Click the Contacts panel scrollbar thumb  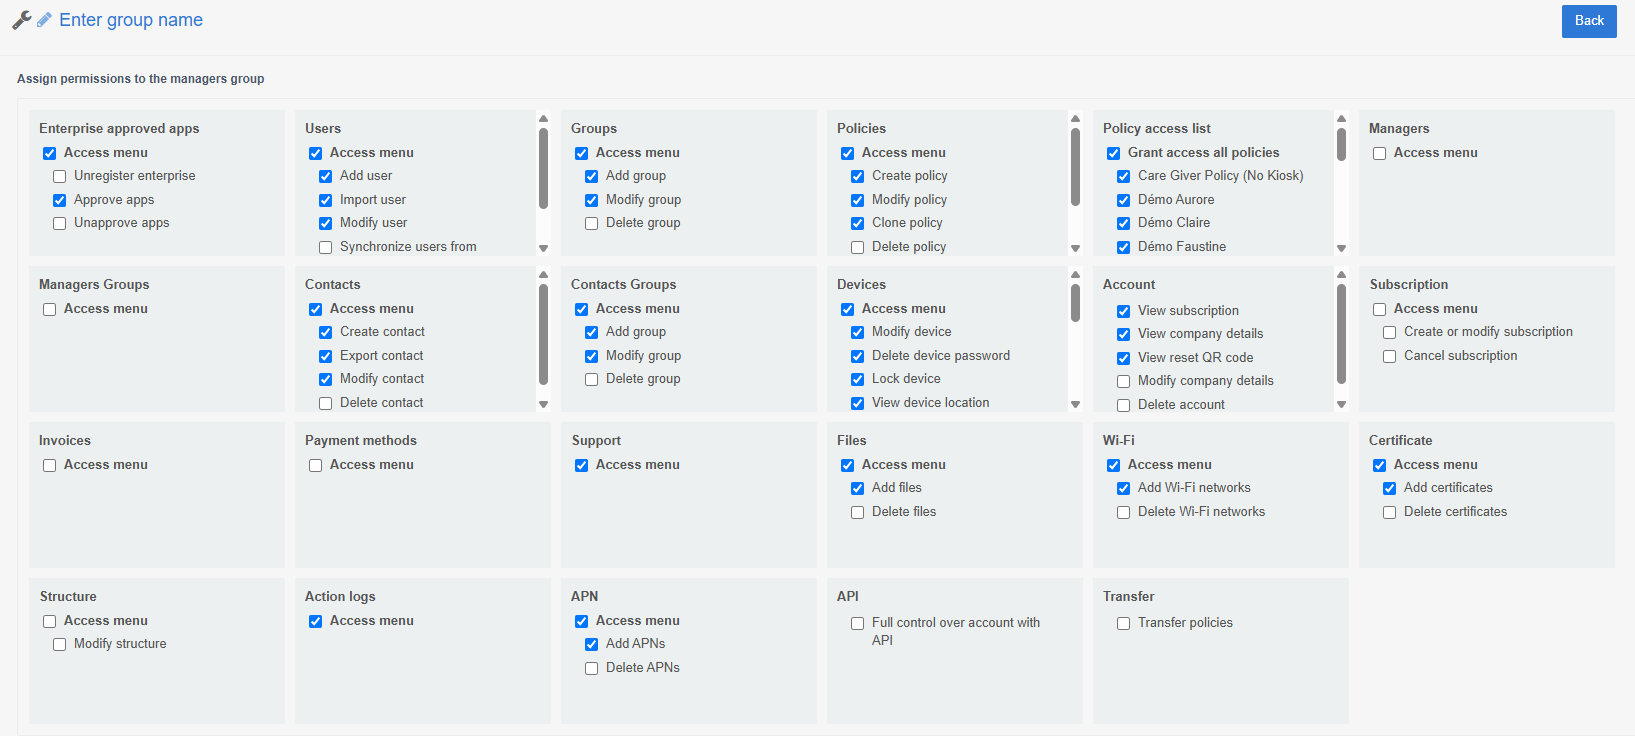(543, 334)
